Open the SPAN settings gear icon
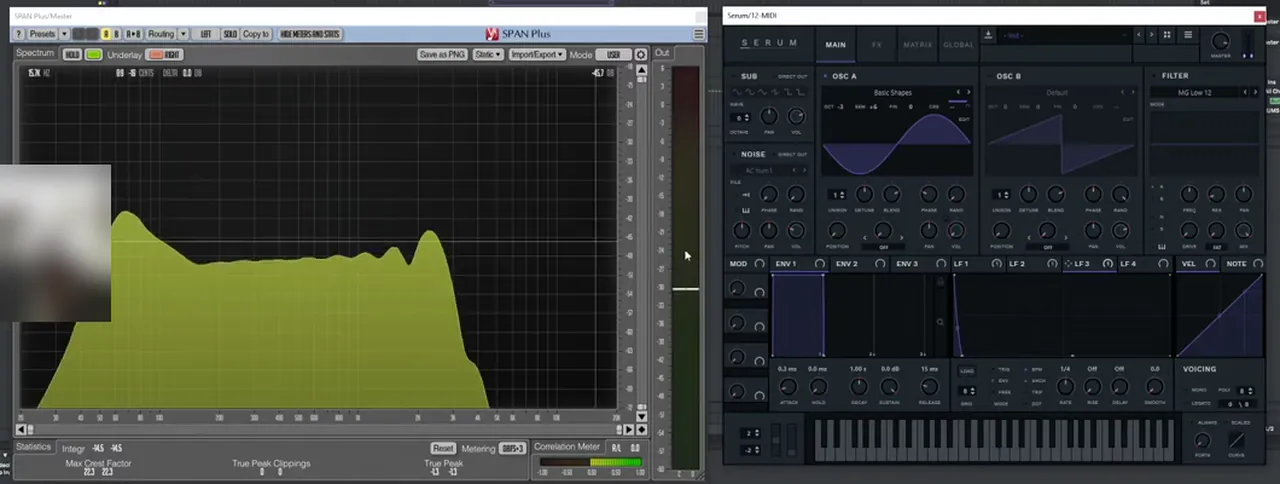Image resolution: width=1280 pixels, height=484 pixels. click(x=641, y=54)
